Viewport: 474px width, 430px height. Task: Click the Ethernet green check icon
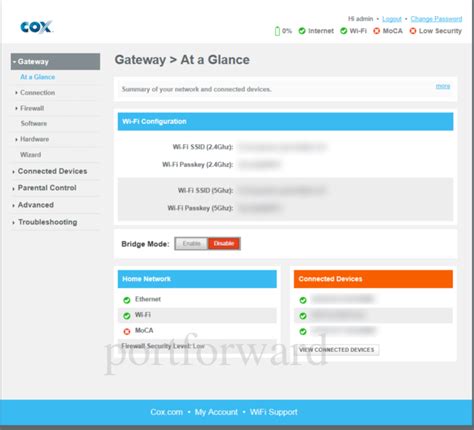click(127, 300)
